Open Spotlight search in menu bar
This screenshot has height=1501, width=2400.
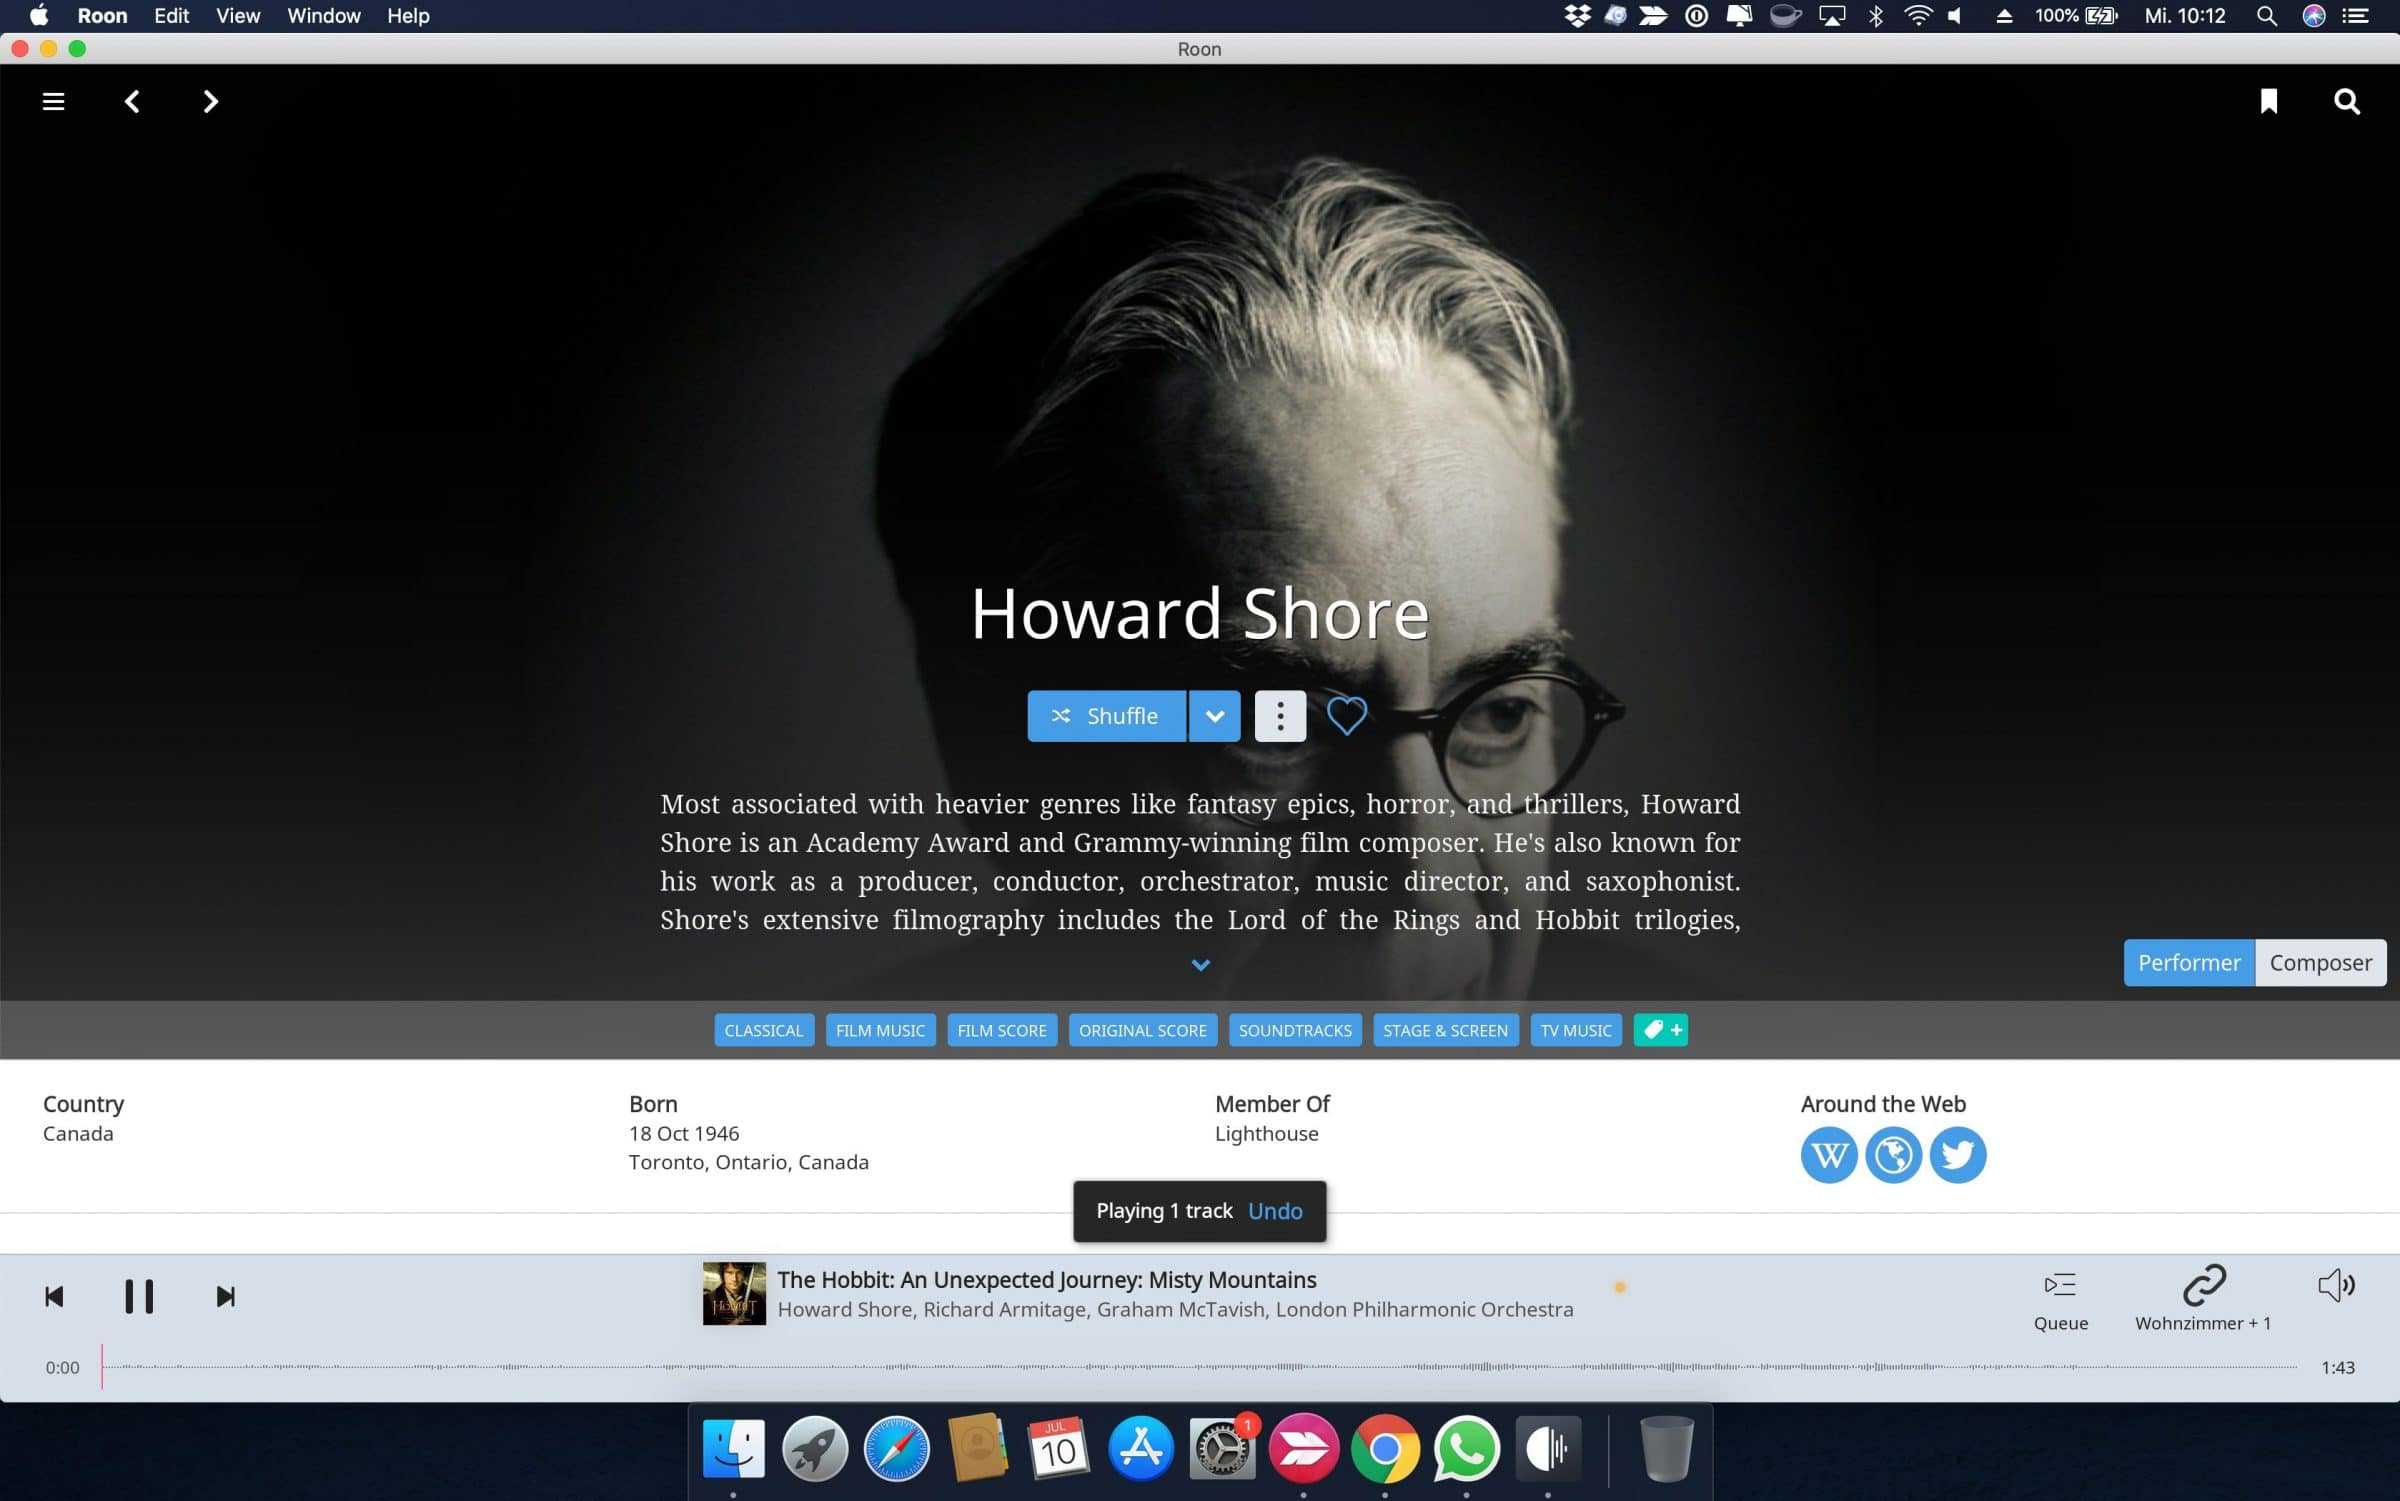pos(2266,16)
